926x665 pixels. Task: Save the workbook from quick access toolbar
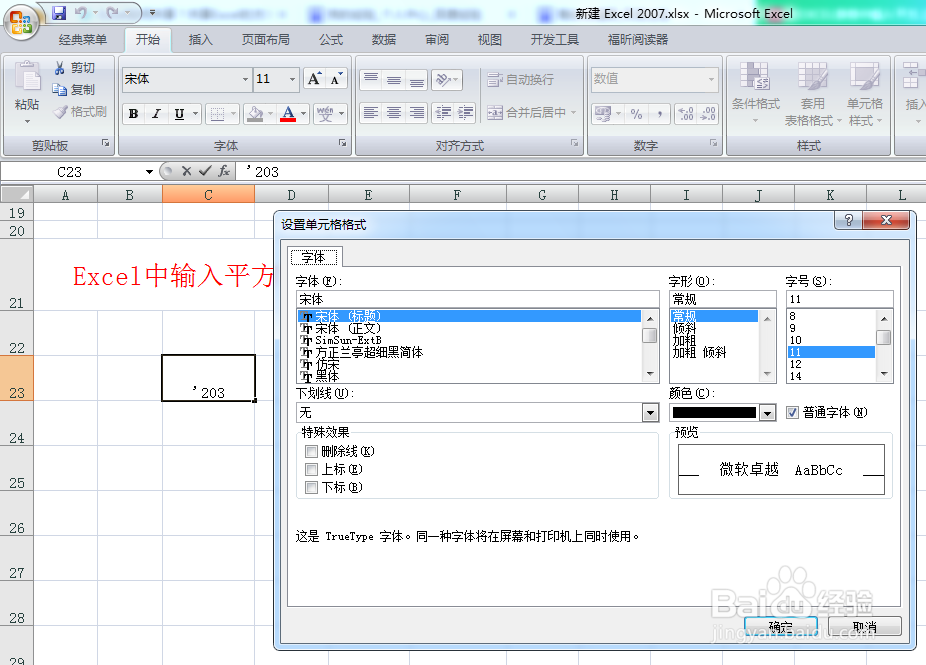[59, 12]
